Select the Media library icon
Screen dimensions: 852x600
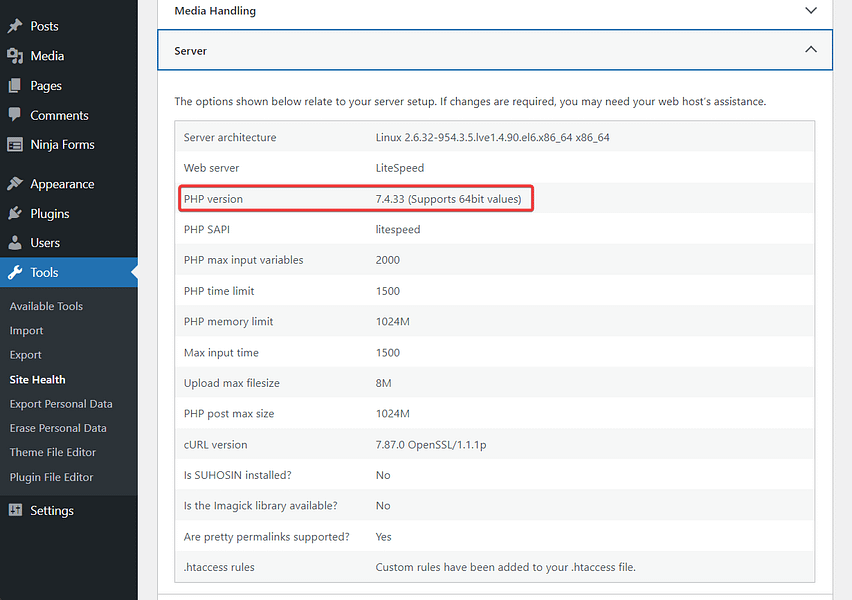(x=17, y=56)
